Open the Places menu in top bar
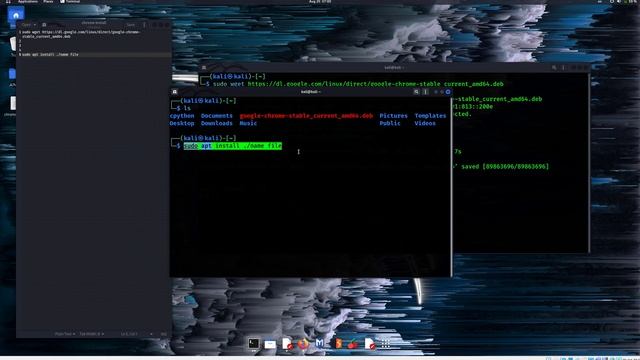The width and height of the screenshot is (640, 360). pyautogui.click(x=48, y=2)
